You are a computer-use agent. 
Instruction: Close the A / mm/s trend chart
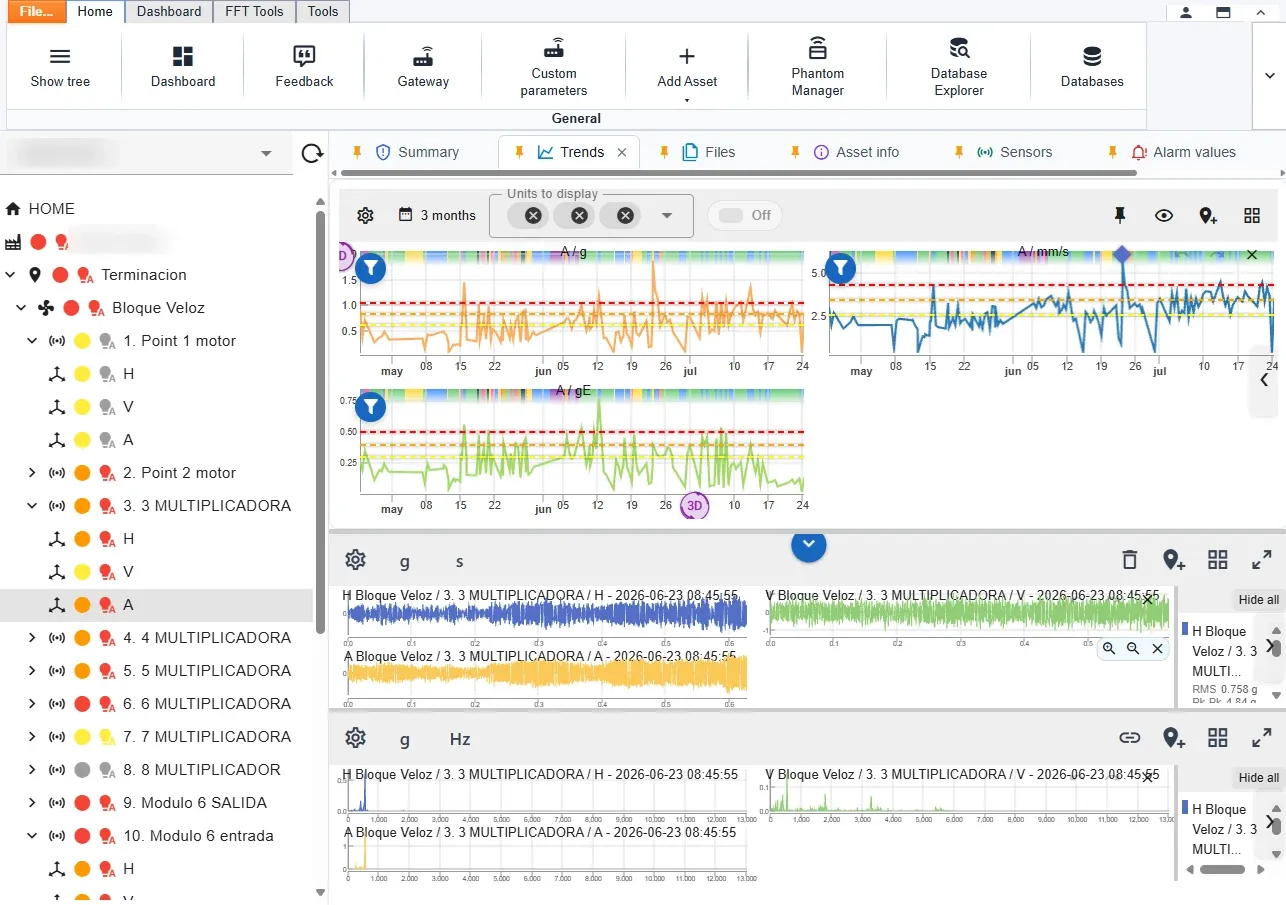pos(1252,255)
